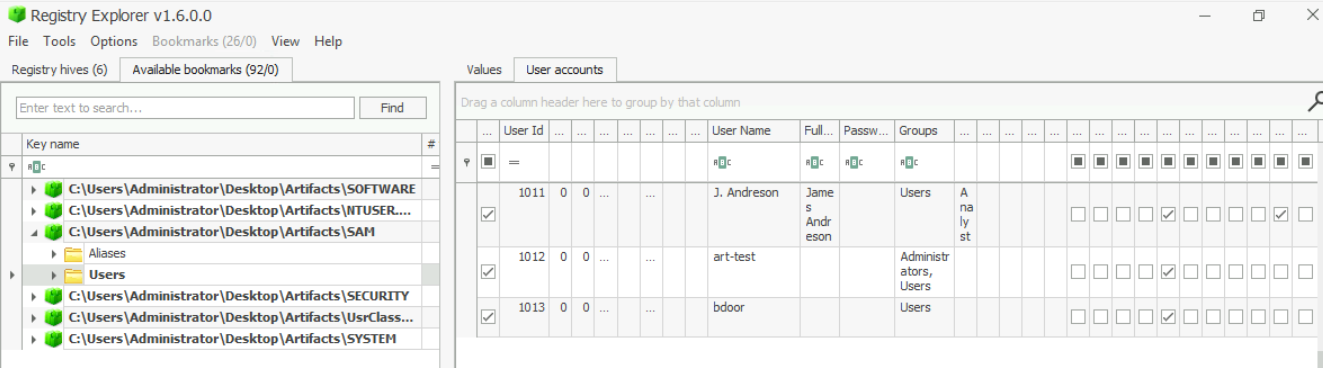
Task: Switch to the Values tab
Action: click(483, 69)
